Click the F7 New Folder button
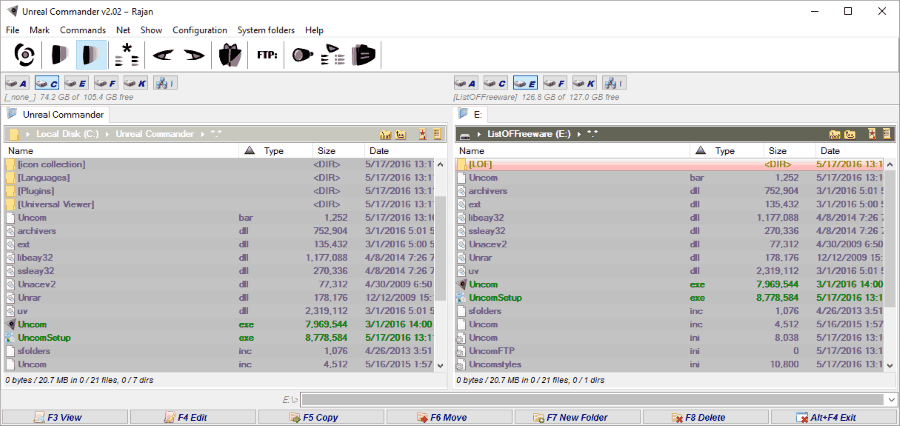 pos(578,417)
